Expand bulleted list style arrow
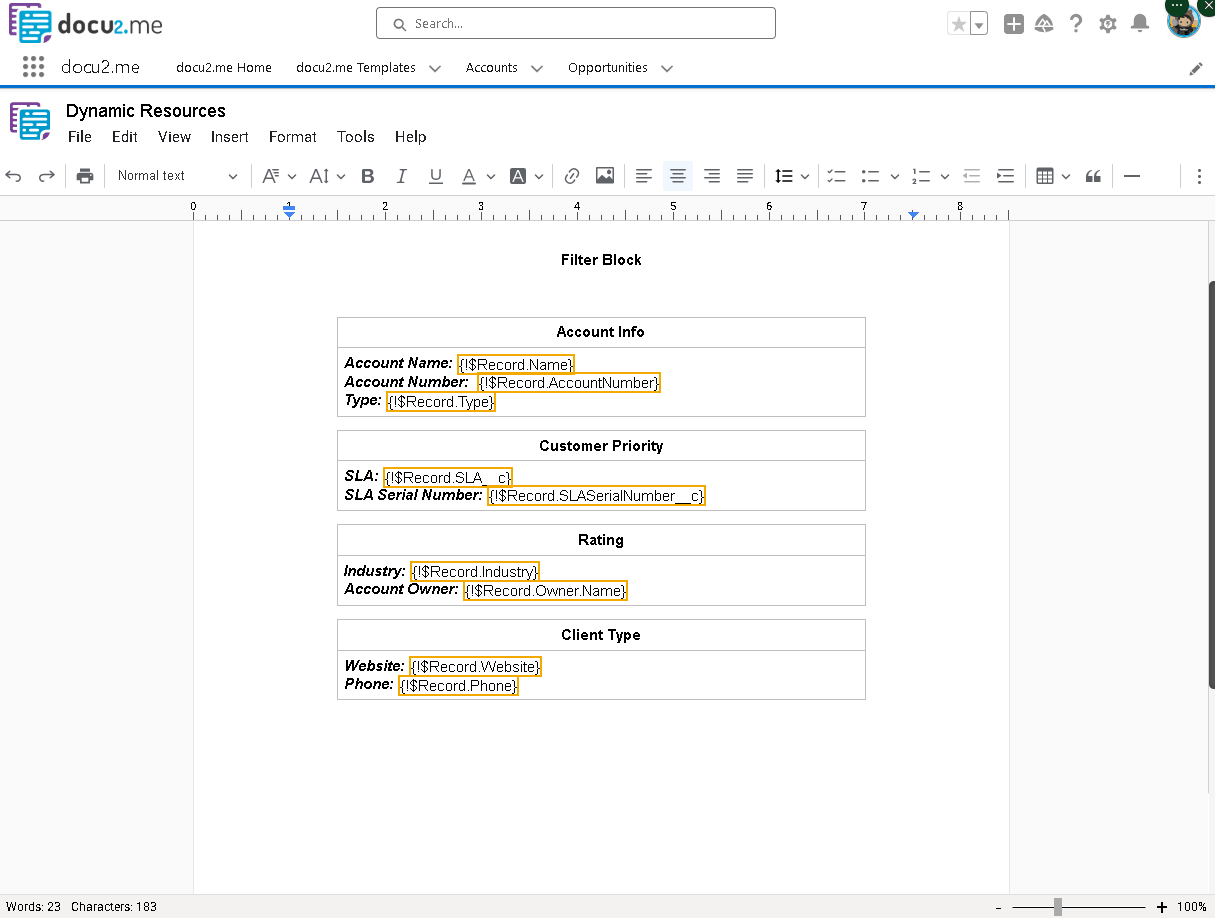 coord(895,177)
